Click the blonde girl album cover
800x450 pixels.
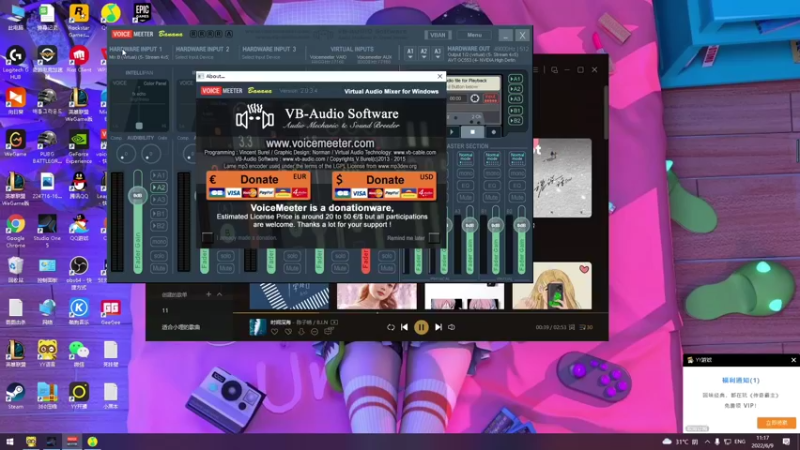(552, 286)
